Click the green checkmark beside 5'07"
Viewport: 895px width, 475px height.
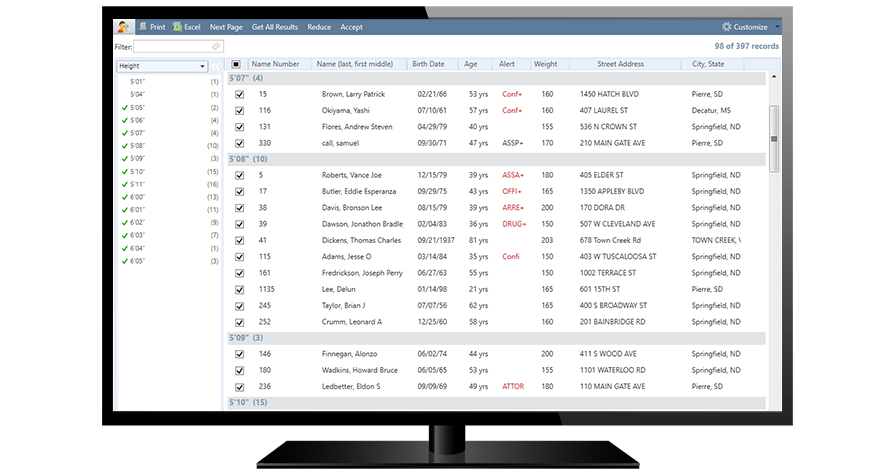click(125, 133)
